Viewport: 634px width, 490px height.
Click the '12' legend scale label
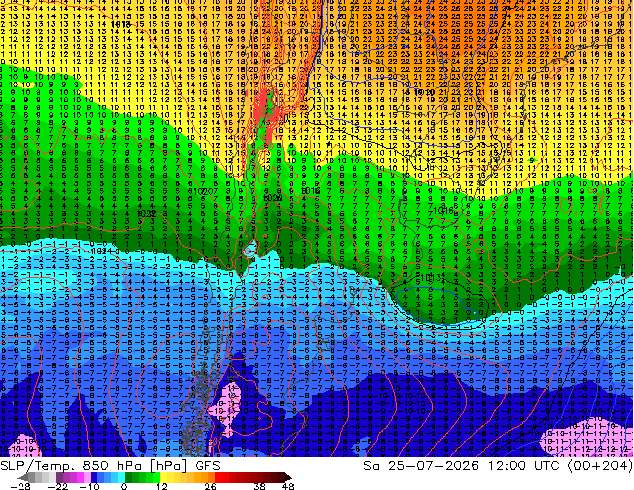point(162,486)
